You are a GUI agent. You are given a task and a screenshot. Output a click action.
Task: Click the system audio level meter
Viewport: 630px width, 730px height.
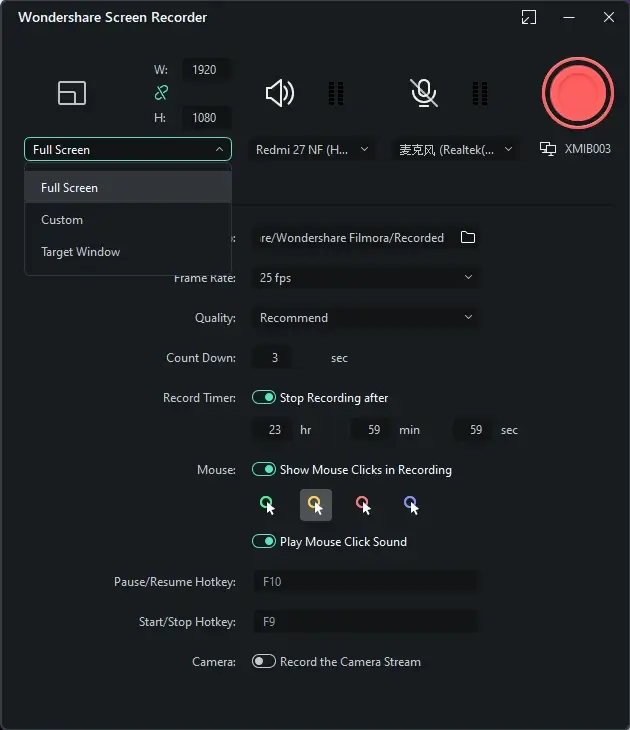[336, 93]
